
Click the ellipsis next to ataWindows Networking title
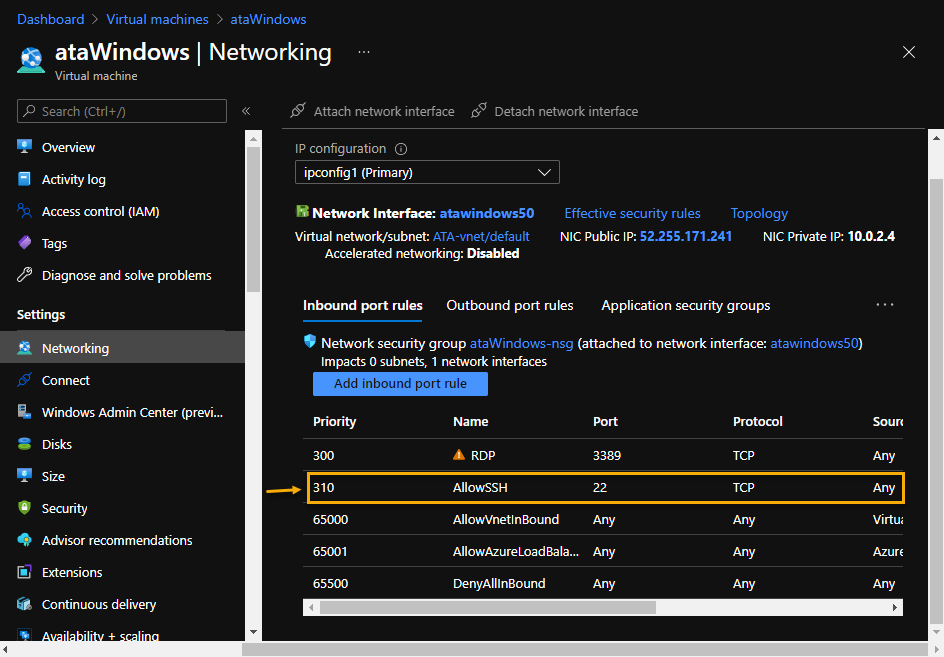click(x=364, y=52)
